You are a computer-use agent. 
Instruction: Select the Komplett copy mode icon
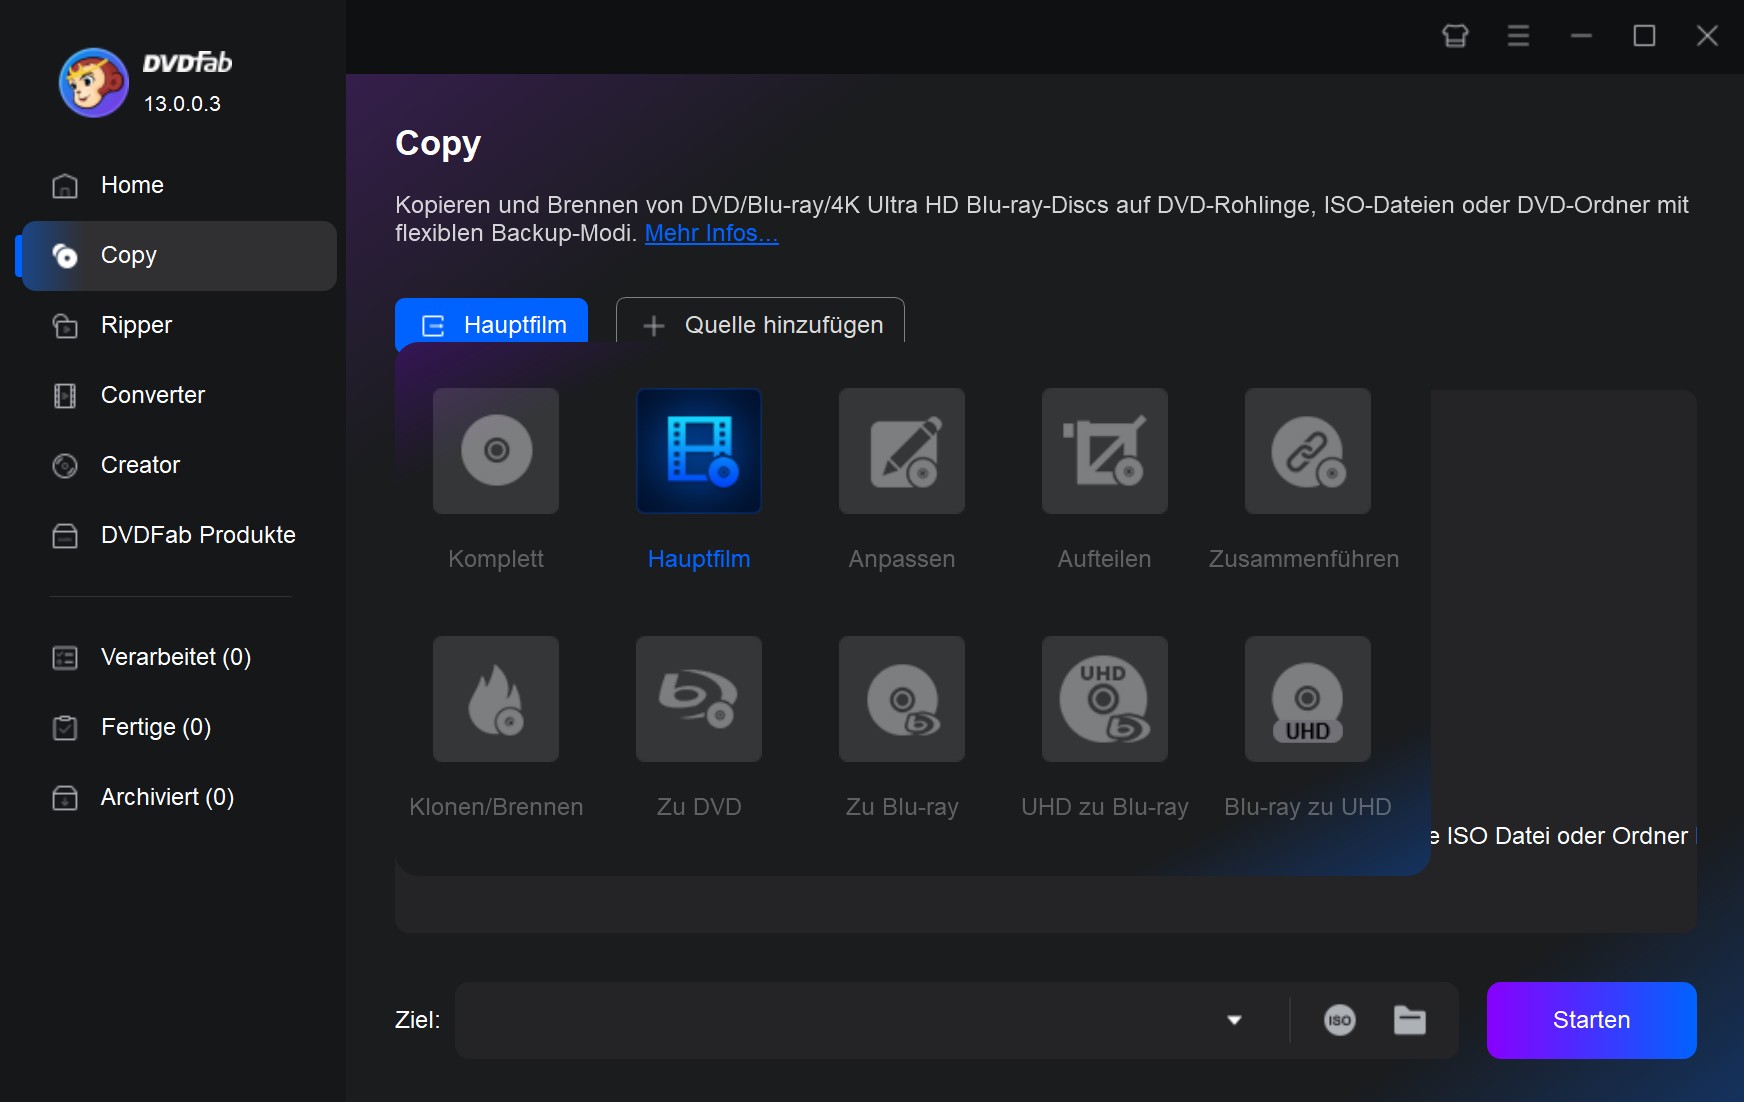(496, 451)
